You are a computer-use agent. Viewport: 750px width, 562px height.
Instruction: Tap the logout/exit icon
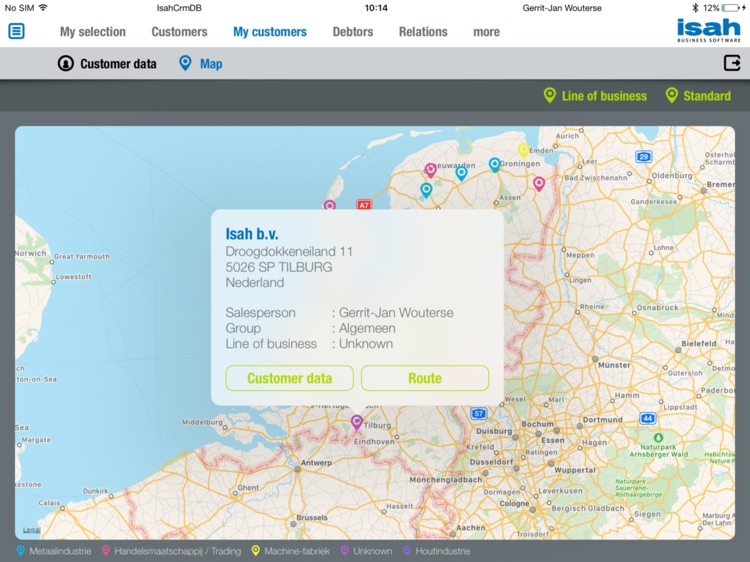[732, 63]
